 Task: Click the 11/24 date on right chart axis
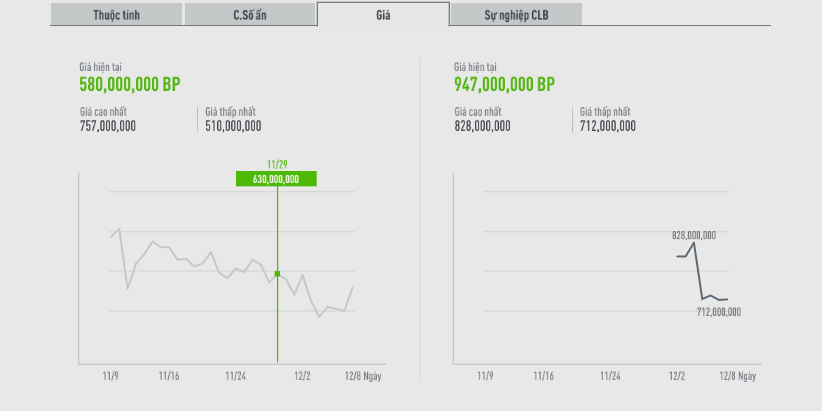[x=610, y=376]
